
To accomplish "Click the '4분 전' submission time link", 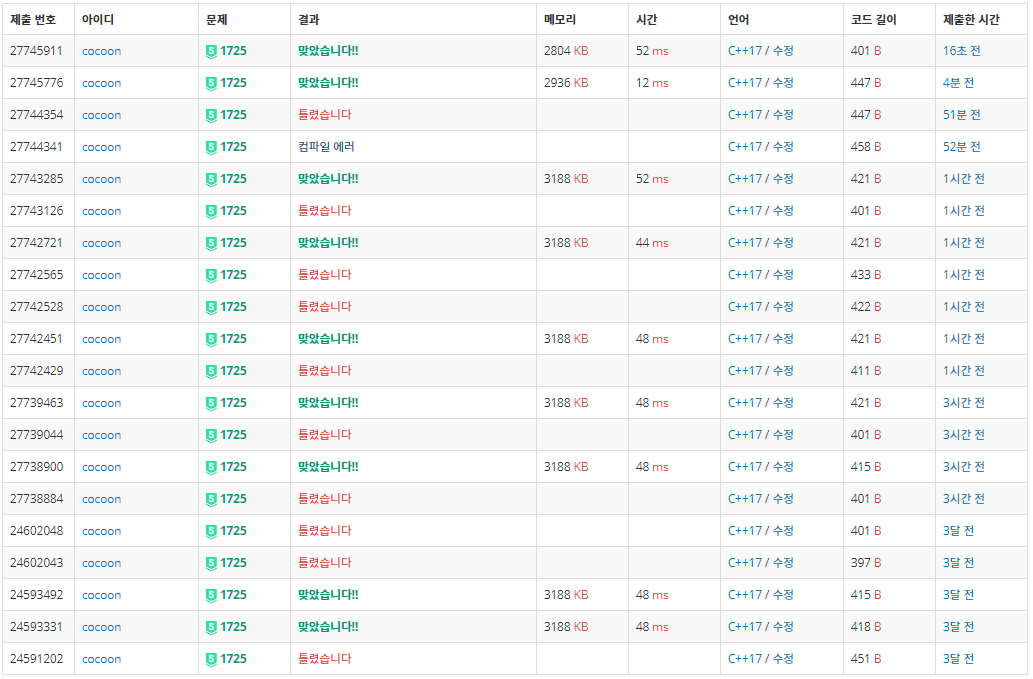I will 958,83.
